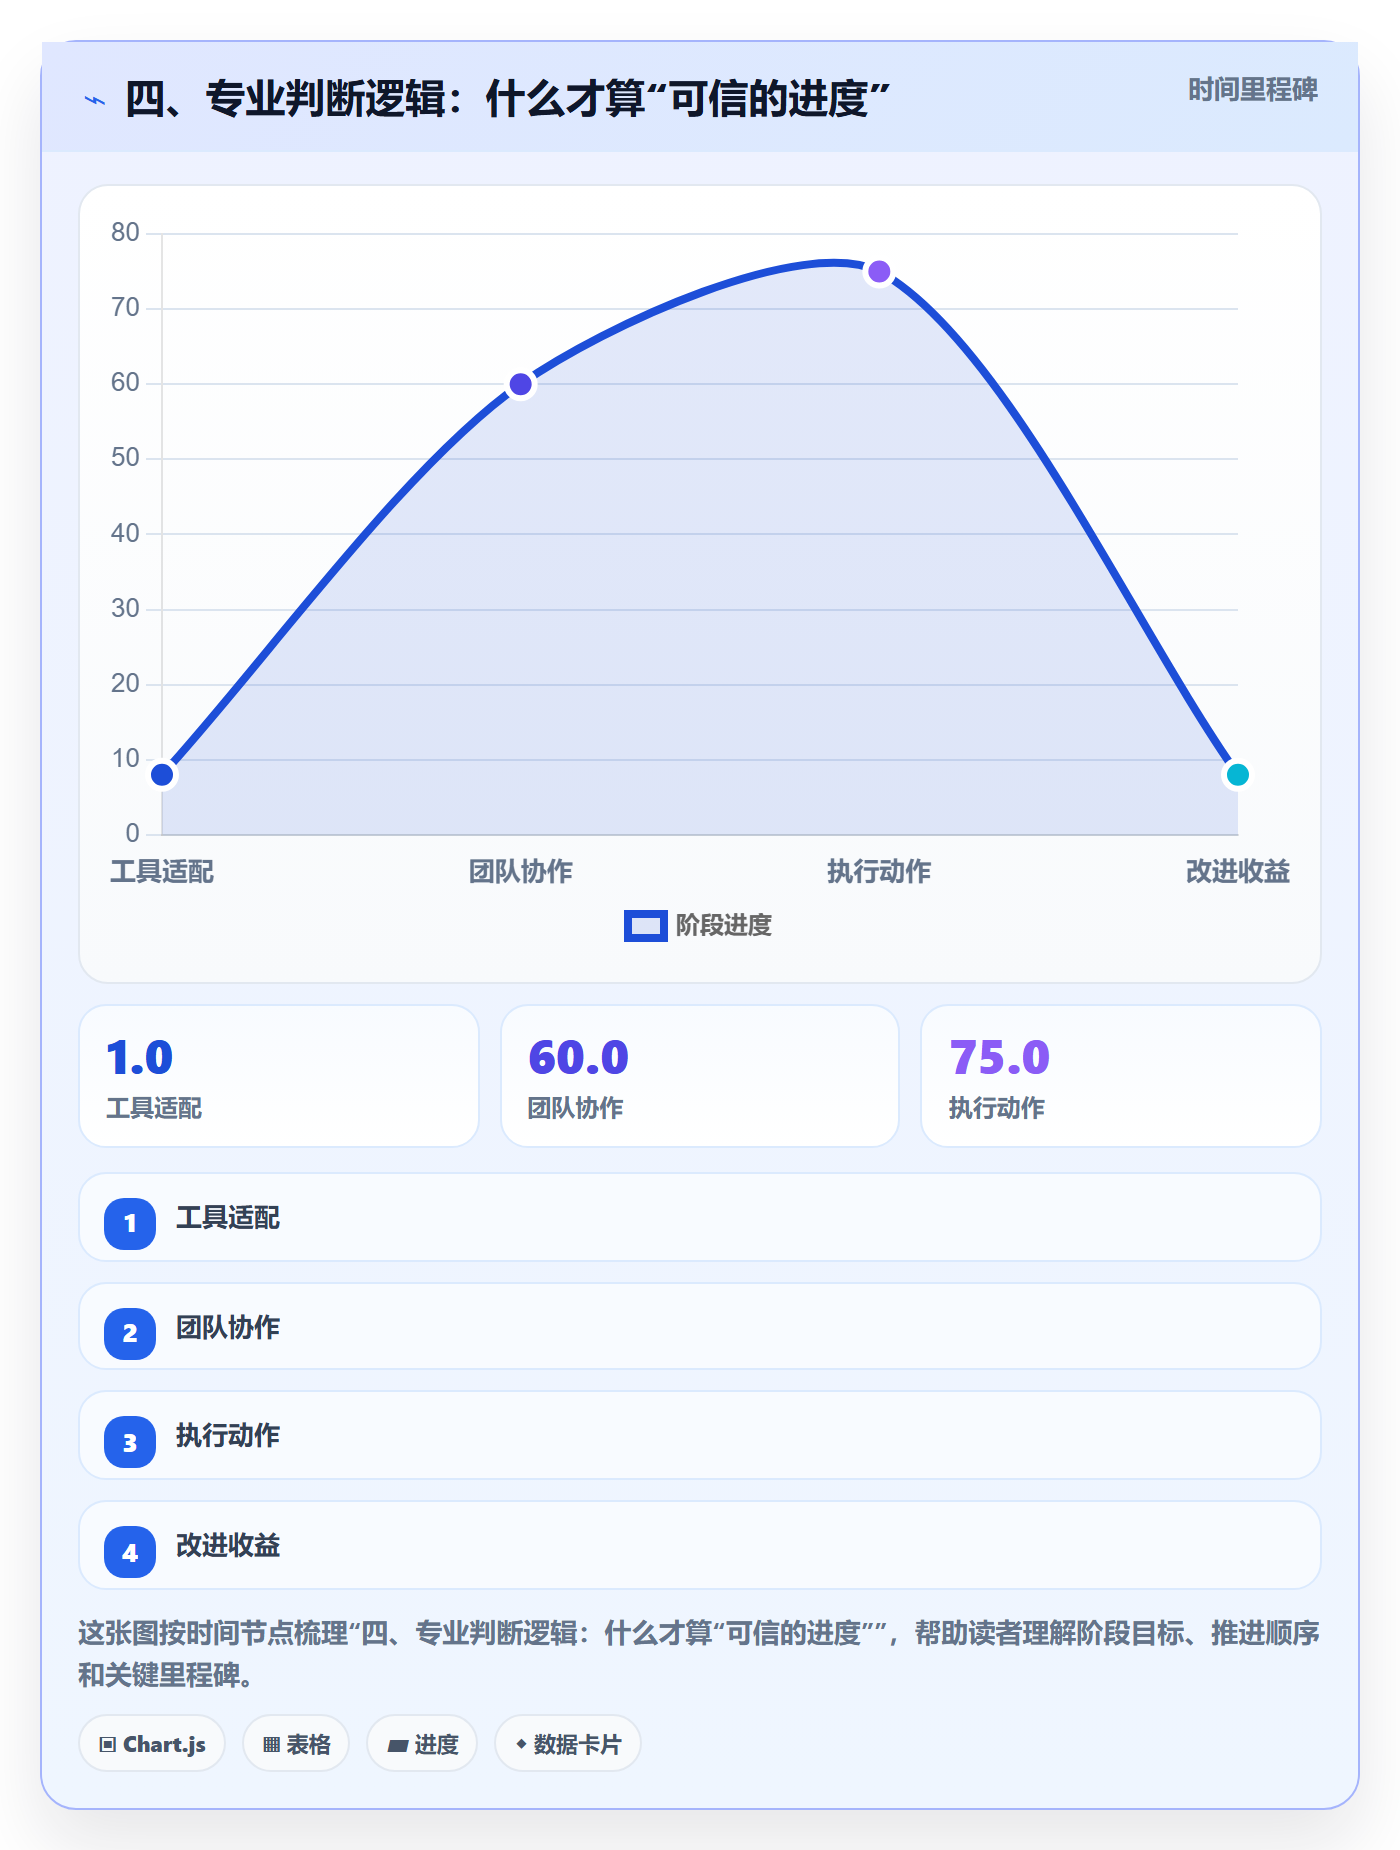This screenshot has width=1400, height=1850.
Task: Click the x-axis label 团队协作
Action: click(521, 872)
